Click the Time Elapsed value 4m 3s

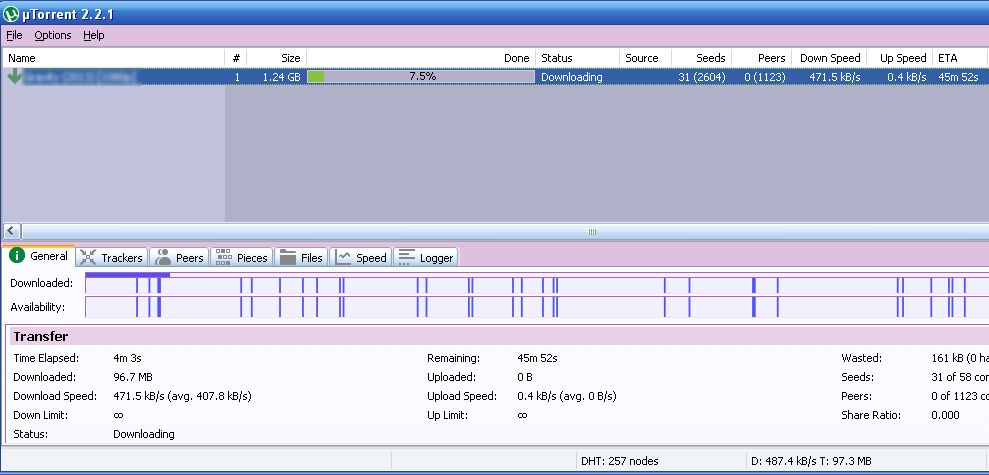(x=127, y=358)
